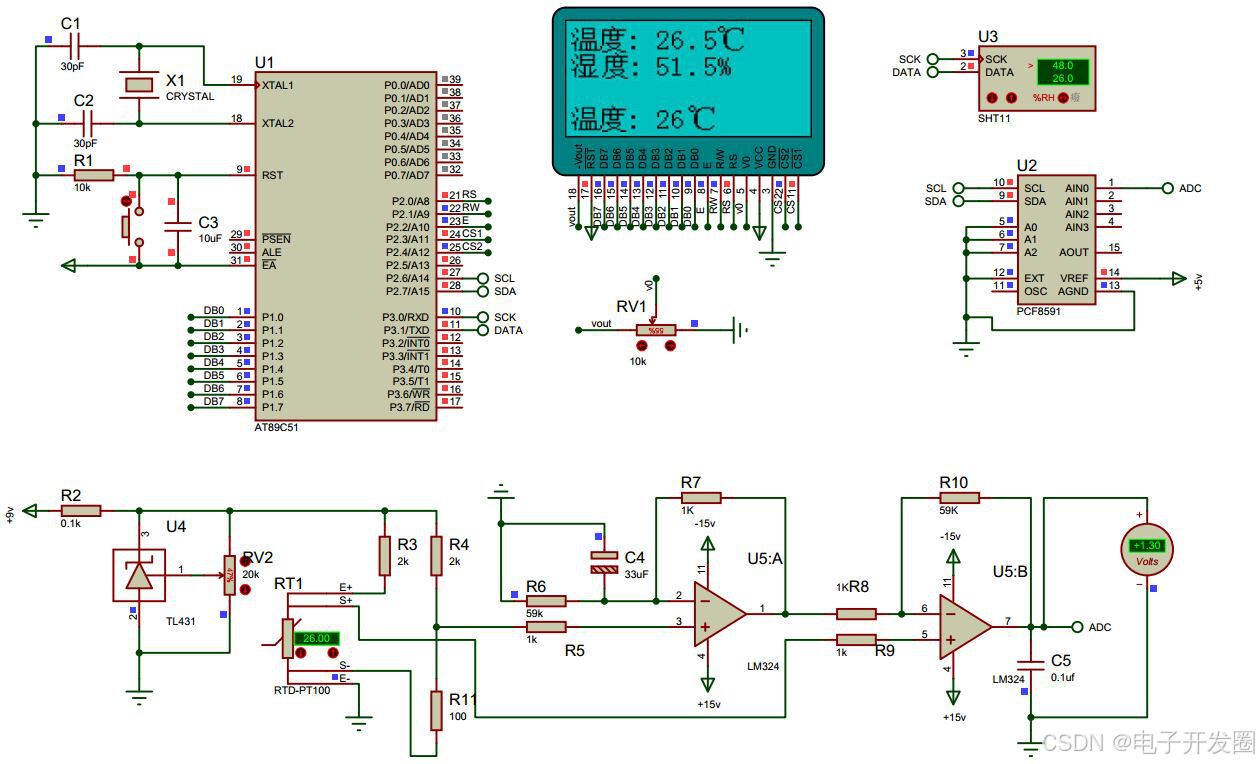Click ADC terminal at U5:B output
This screenshot has height=764, width=1260.
[1076, 627]
